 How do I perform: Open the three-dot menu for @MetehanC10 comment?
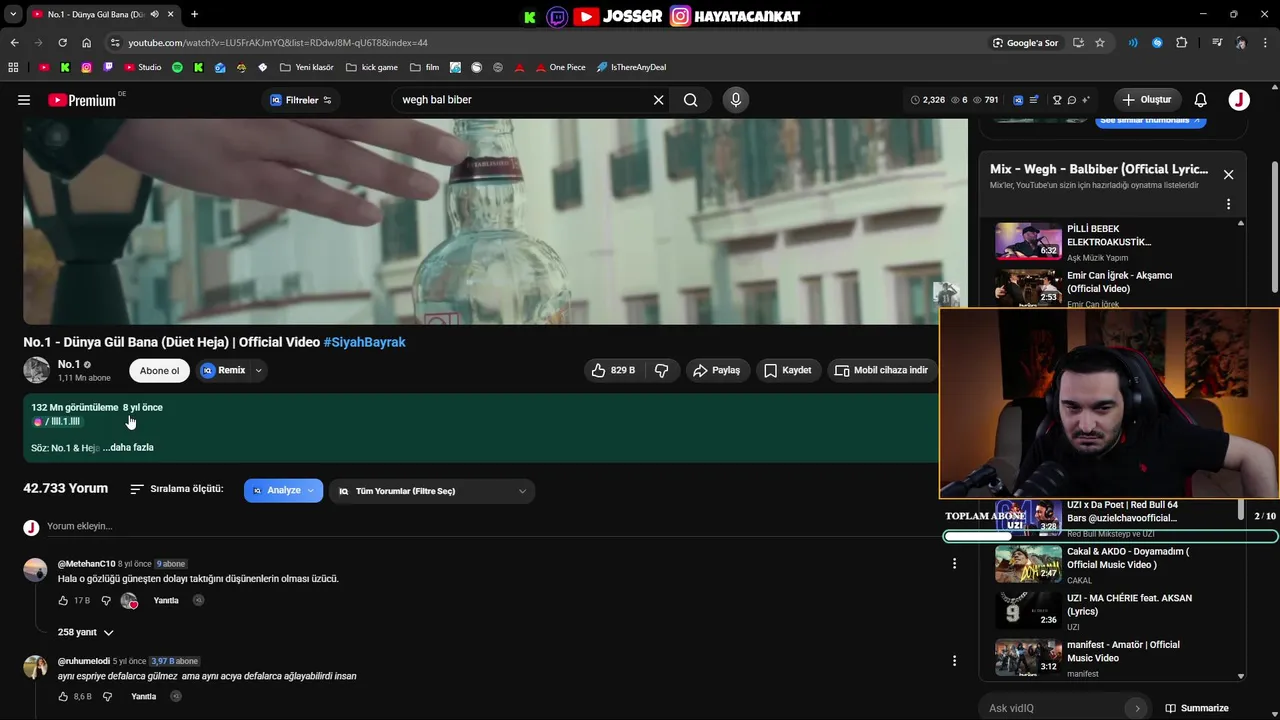pos(954,564)
